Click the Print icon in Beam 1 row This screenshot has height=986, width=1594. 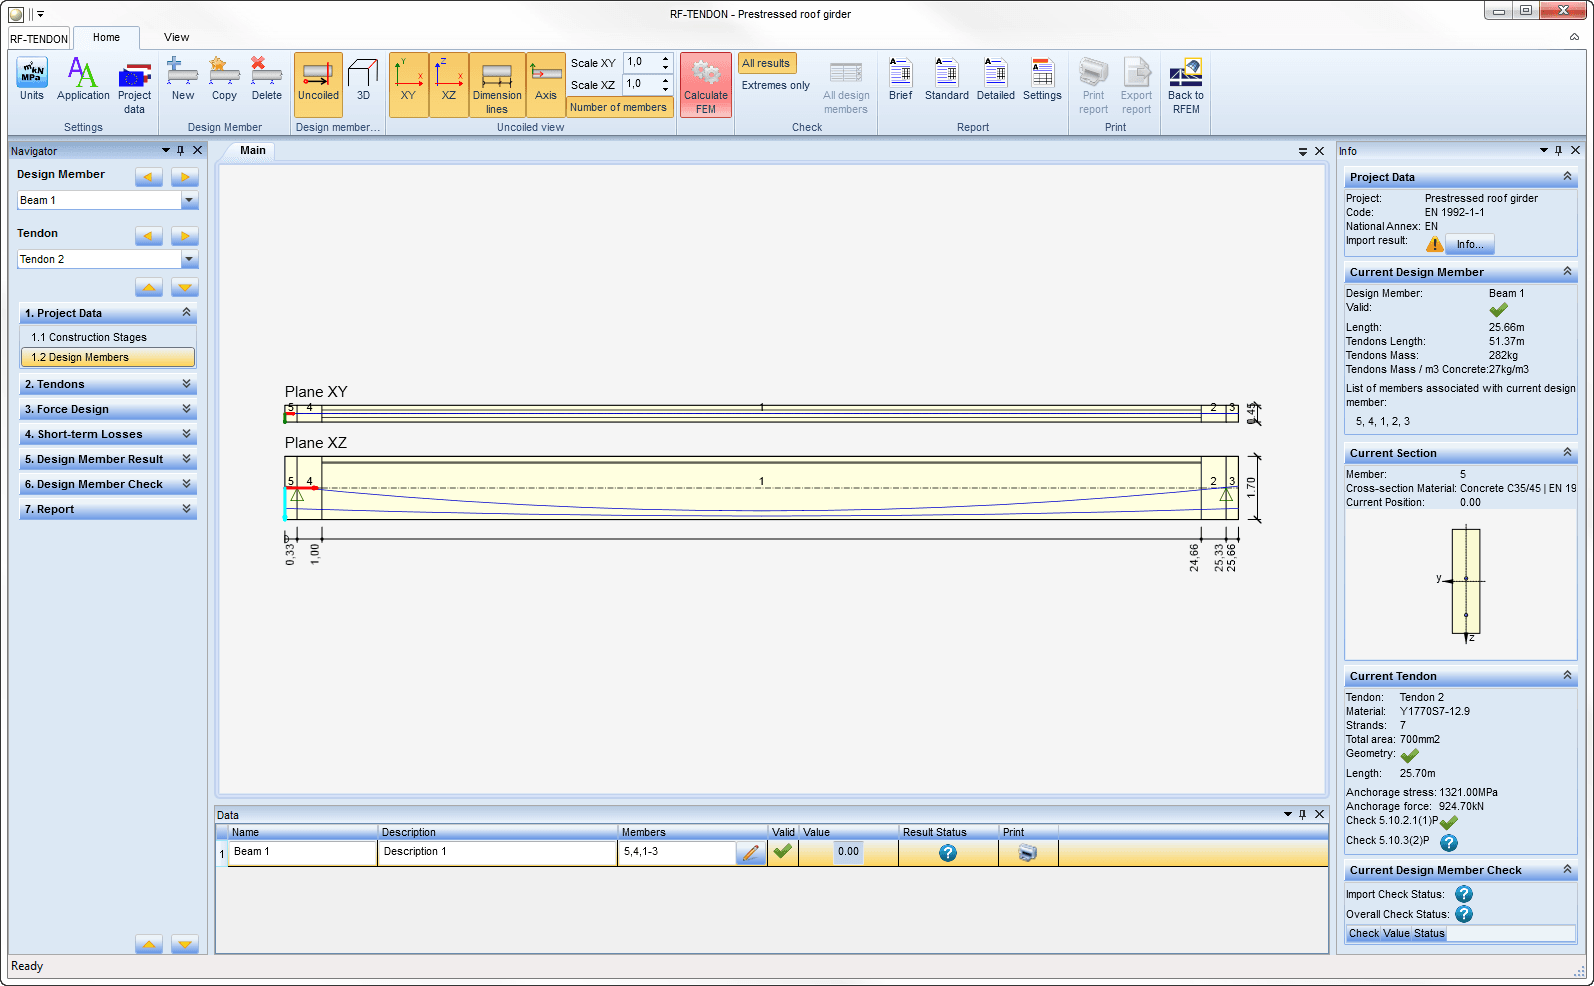pyautogui.click(x=1027, y=853)
